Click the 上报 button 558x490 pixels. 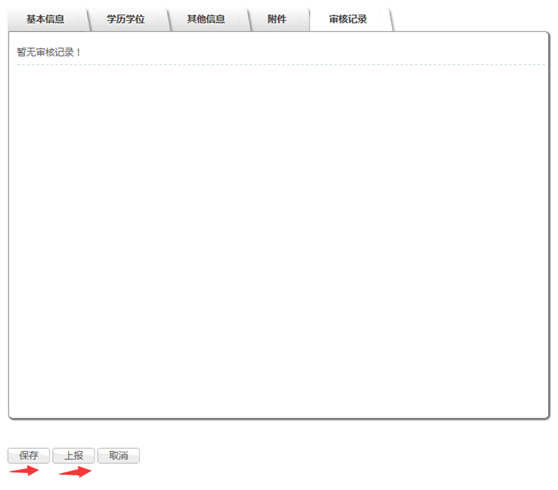tap(74, 455)
